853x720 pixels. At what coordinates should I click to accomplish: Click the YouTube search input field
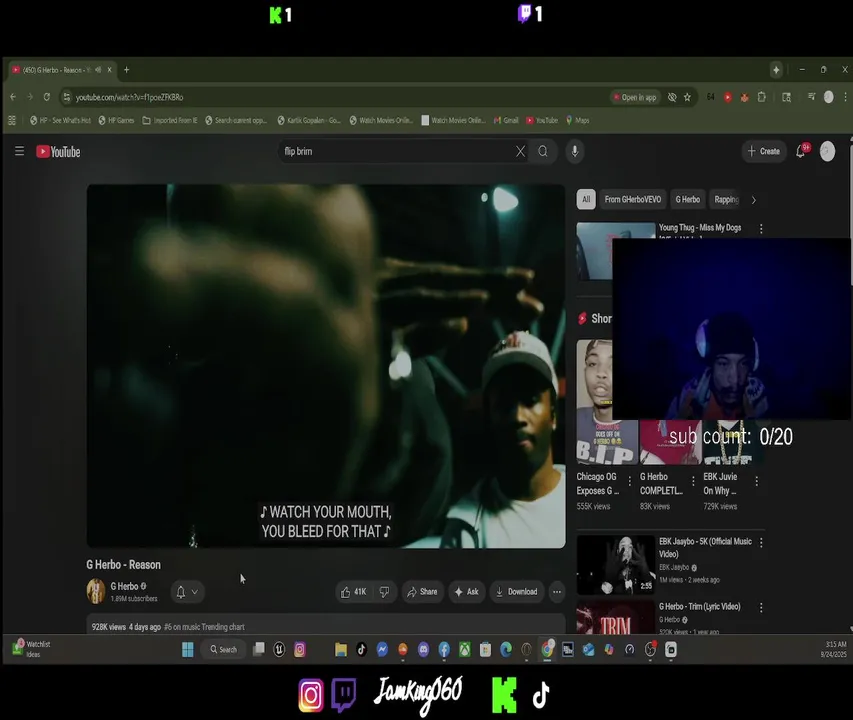(397, 151)
